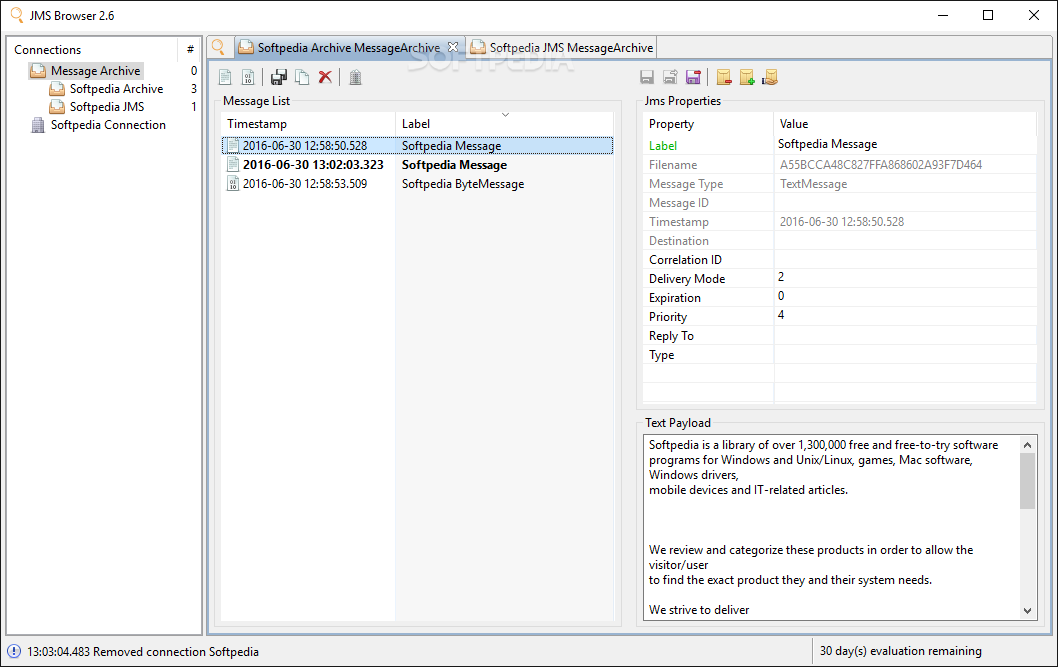Click the save all floppy disks icon
The height and width of the screenshot is (667, 1058).
coord(279,78)
